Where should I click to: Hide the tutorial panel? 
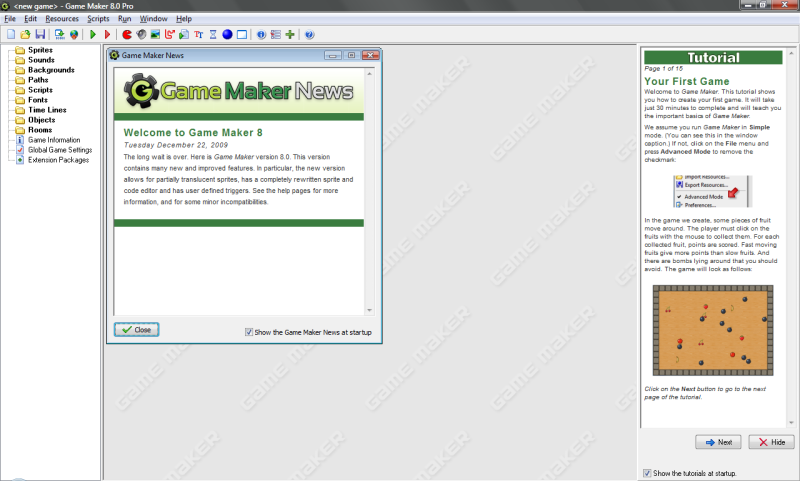[x=771, y=442]
